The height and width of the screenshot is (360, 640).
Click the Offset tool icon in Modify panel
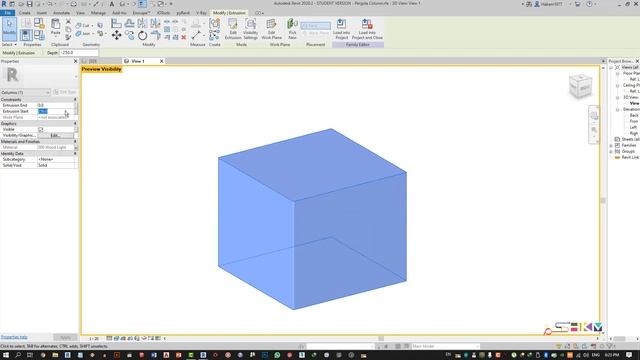pos(129,24)
